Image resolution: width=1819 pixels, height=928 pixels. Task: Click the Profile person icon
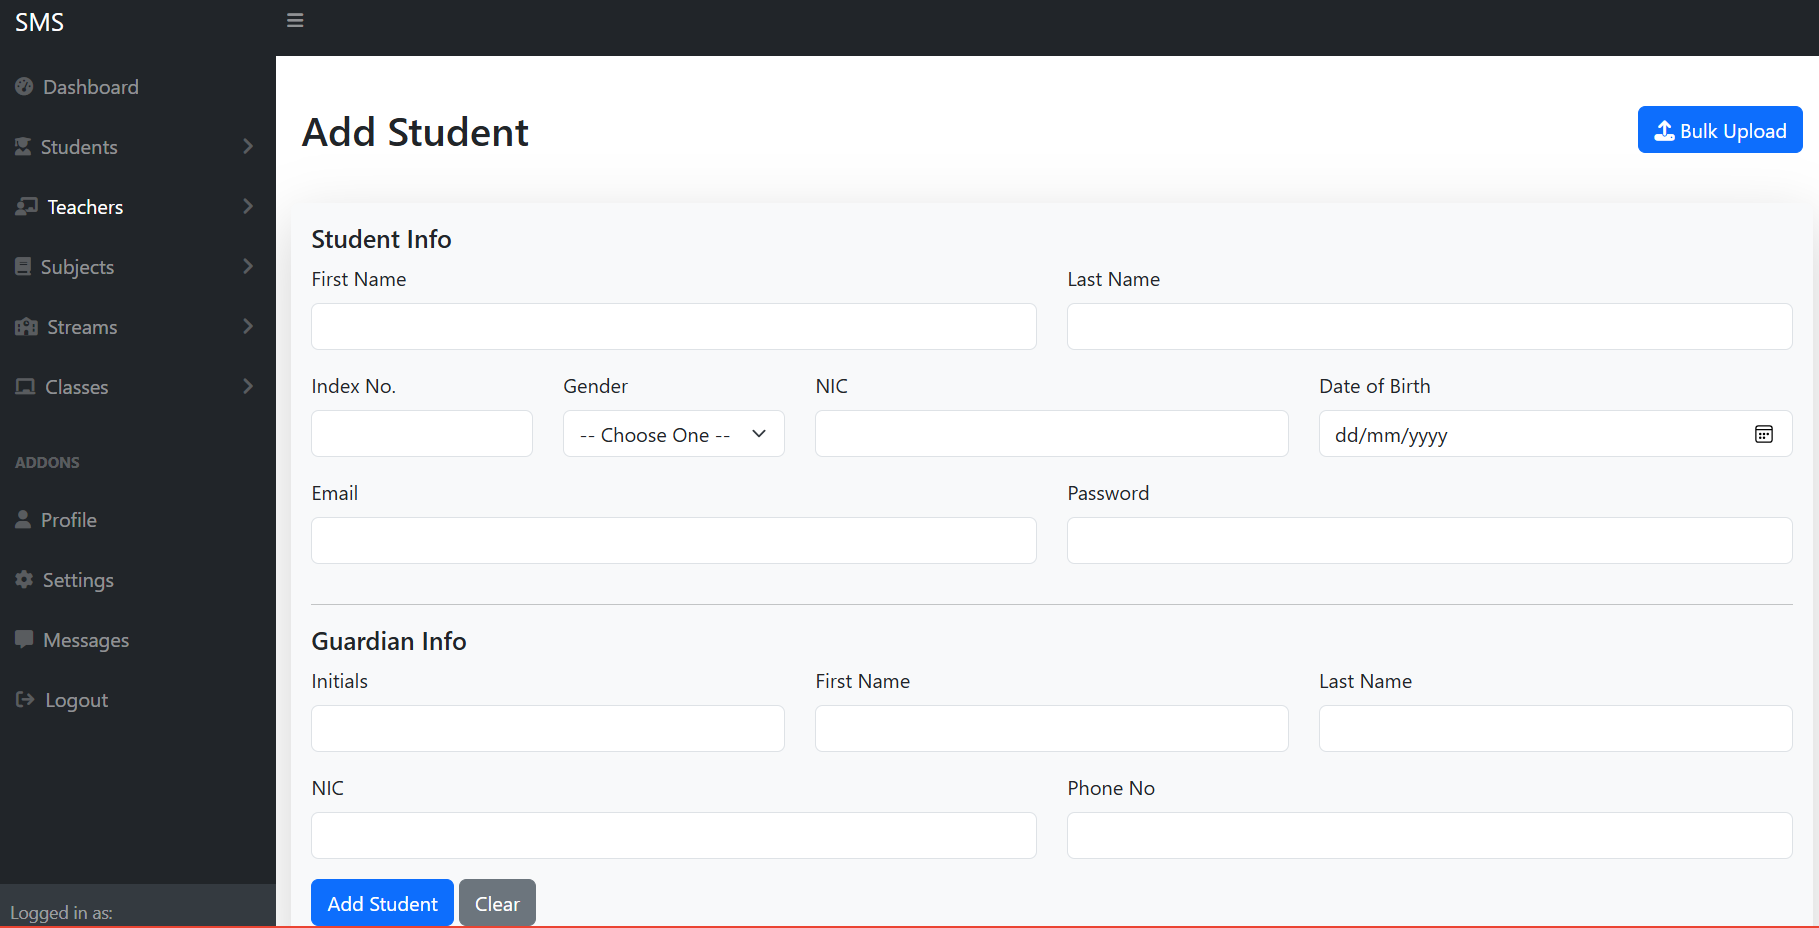pyautogui.click(x=23, y=519)
